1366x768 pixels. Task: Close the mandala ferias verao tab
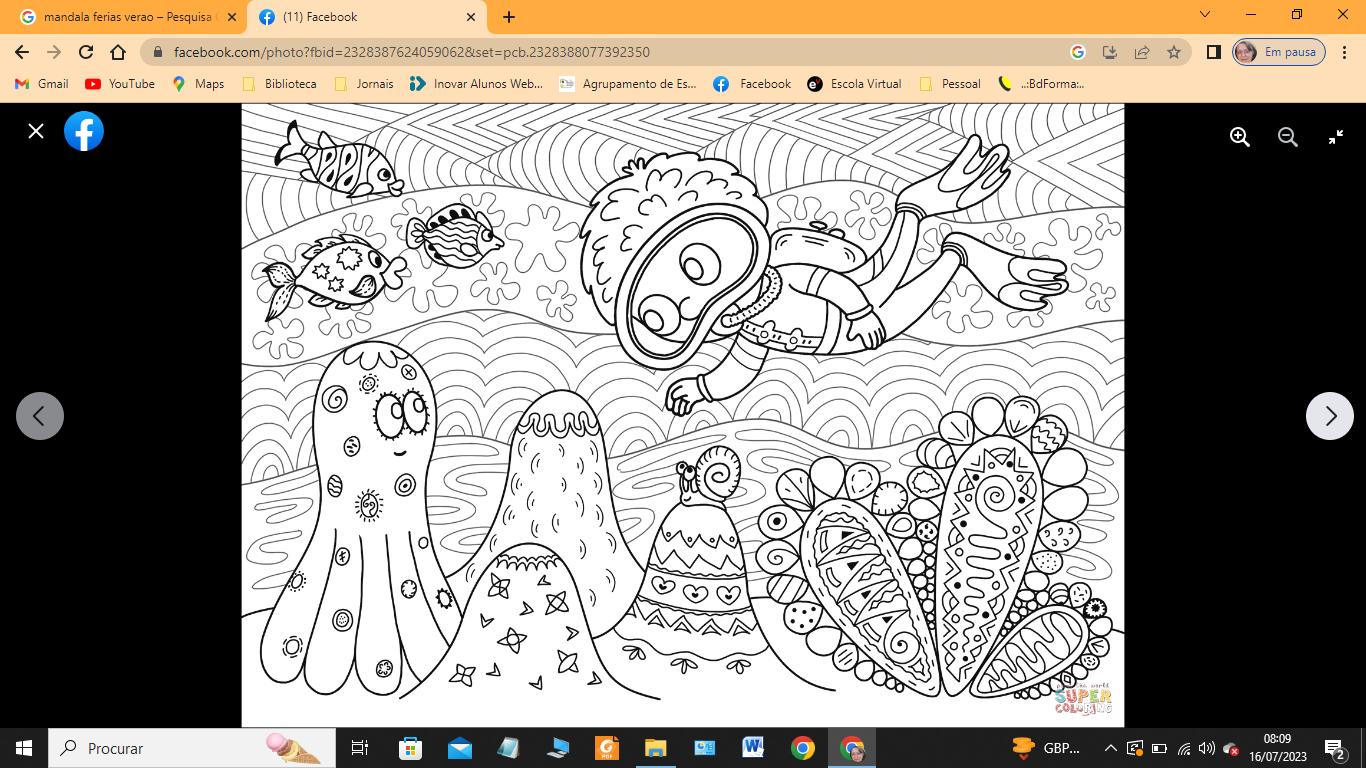(232, 17)
